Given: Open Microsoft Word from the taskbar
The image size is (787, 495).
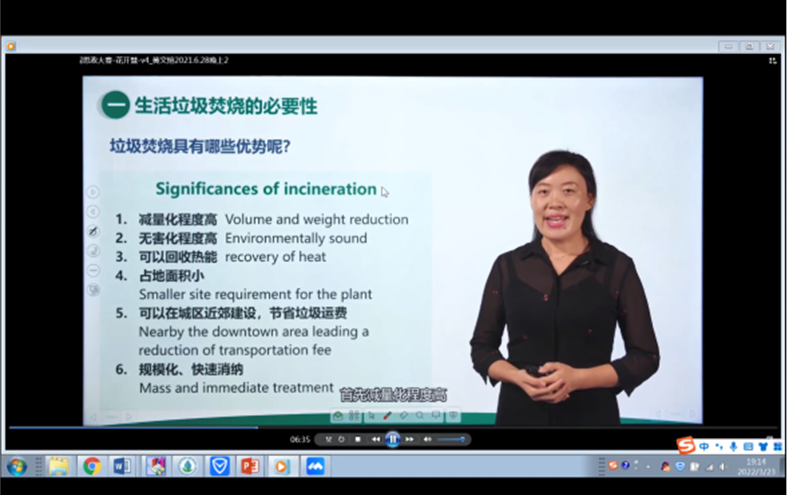Looking at the screenshot, I should coord(122,466).
